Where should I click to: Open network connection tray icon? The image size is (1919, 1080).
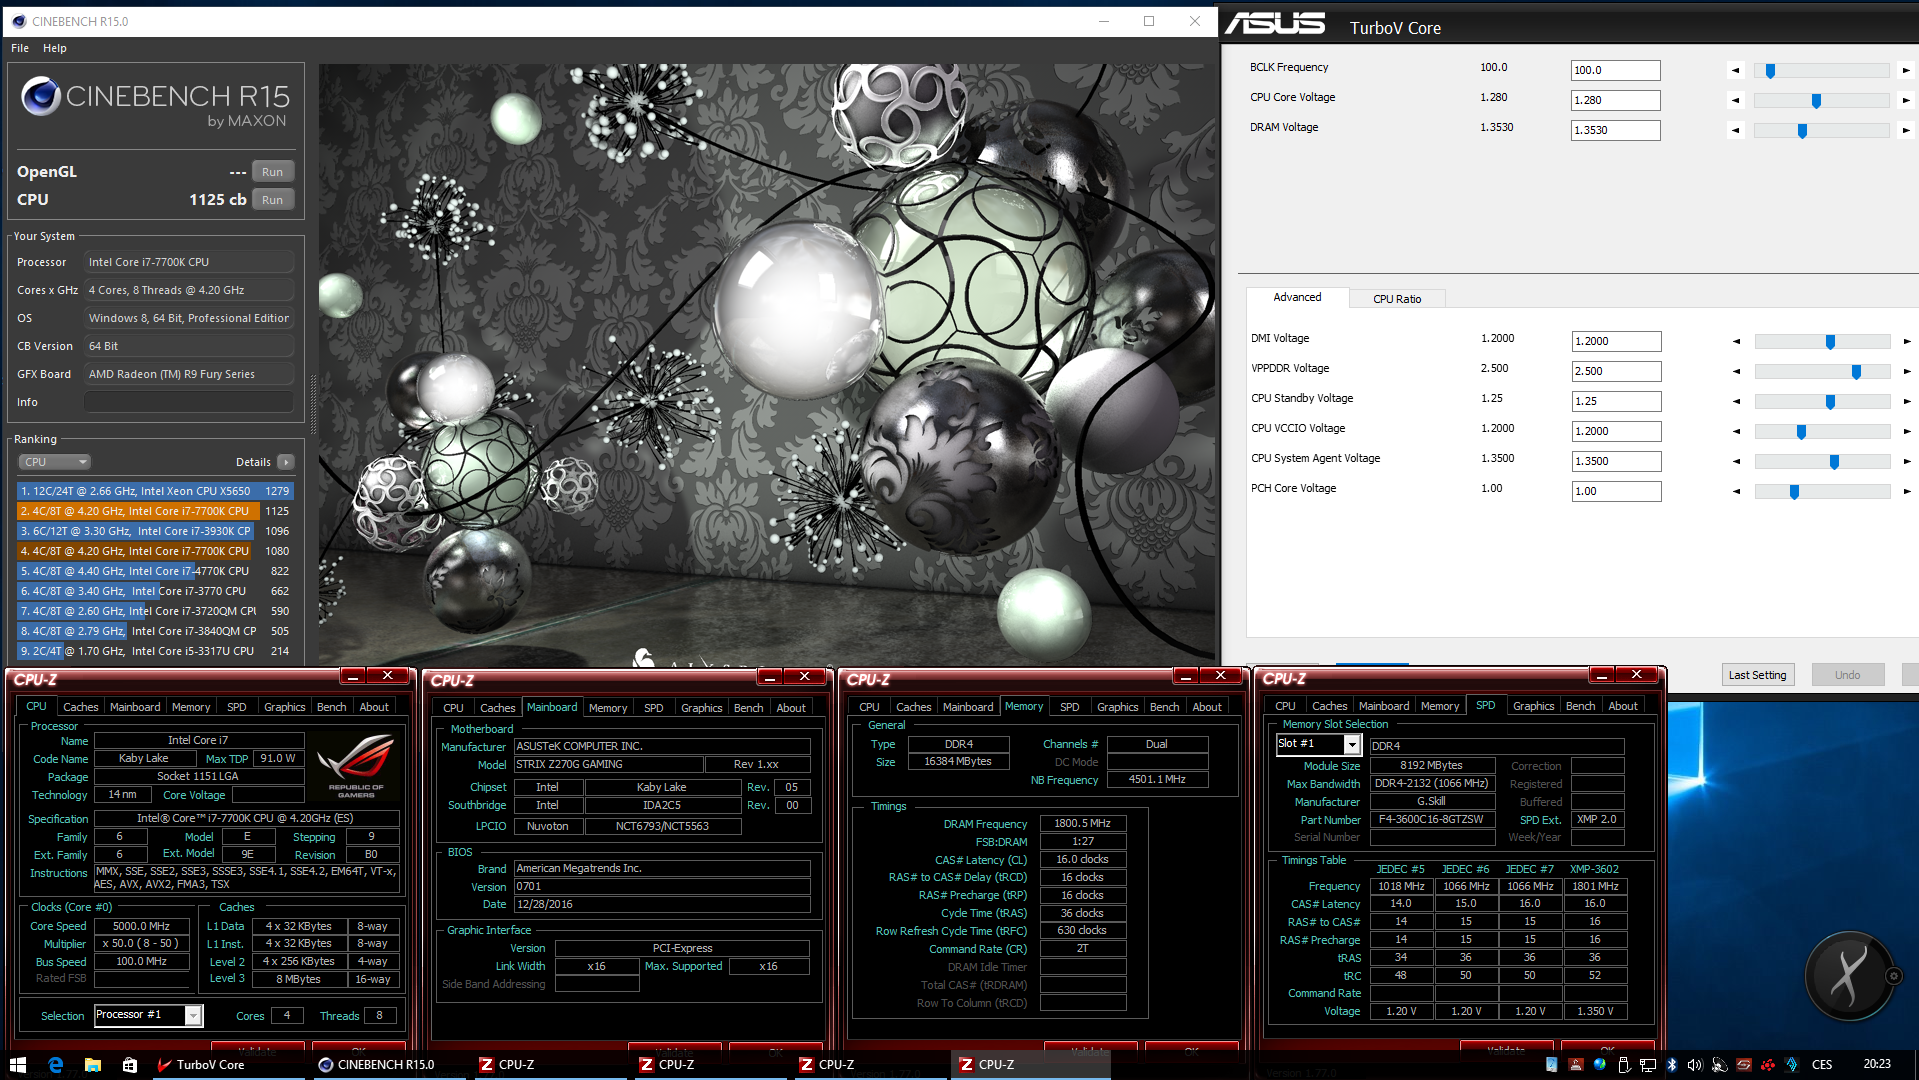pos(1647,1065)
